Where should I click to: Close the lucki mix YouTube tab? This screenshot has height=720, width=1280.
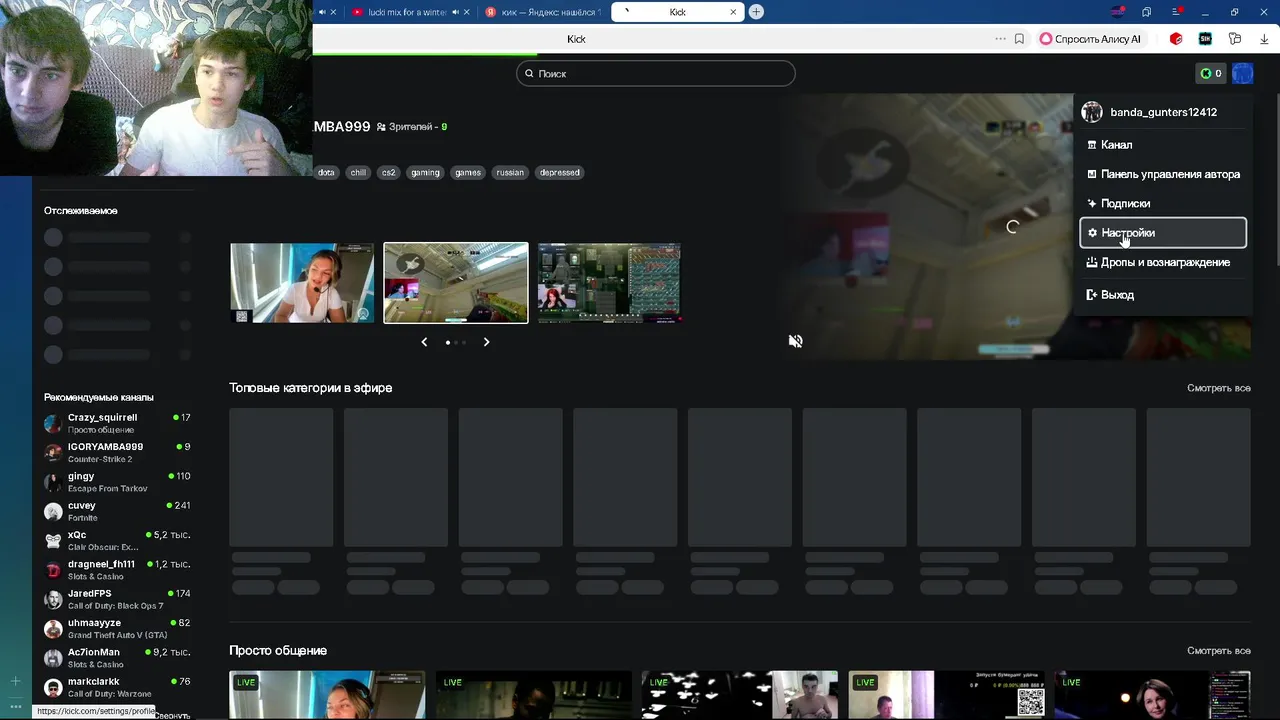click(x=466, y=12)
